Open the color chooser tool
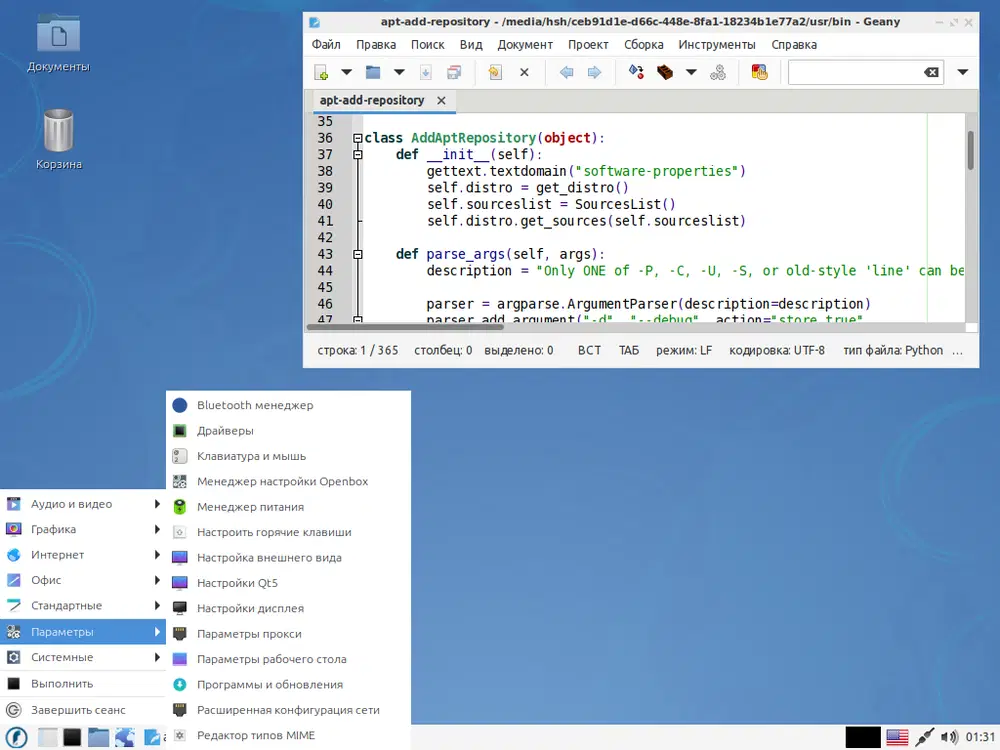The image size is (1000, 750). point(759,72)
